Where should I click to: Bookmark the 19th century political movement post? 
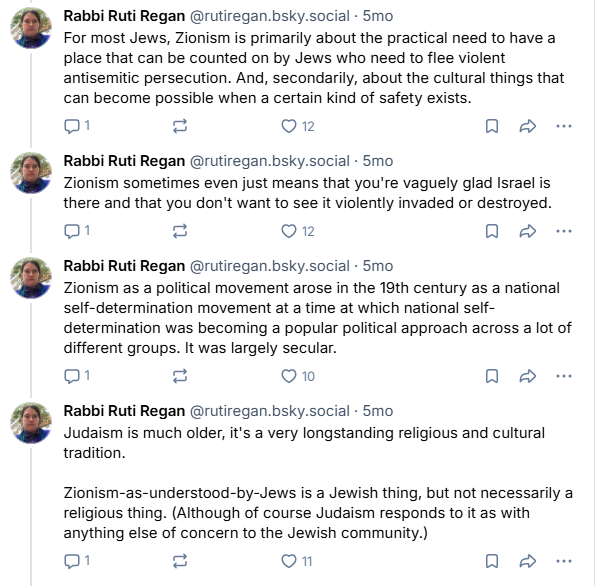pyautogui.click(x=492, y=376)
